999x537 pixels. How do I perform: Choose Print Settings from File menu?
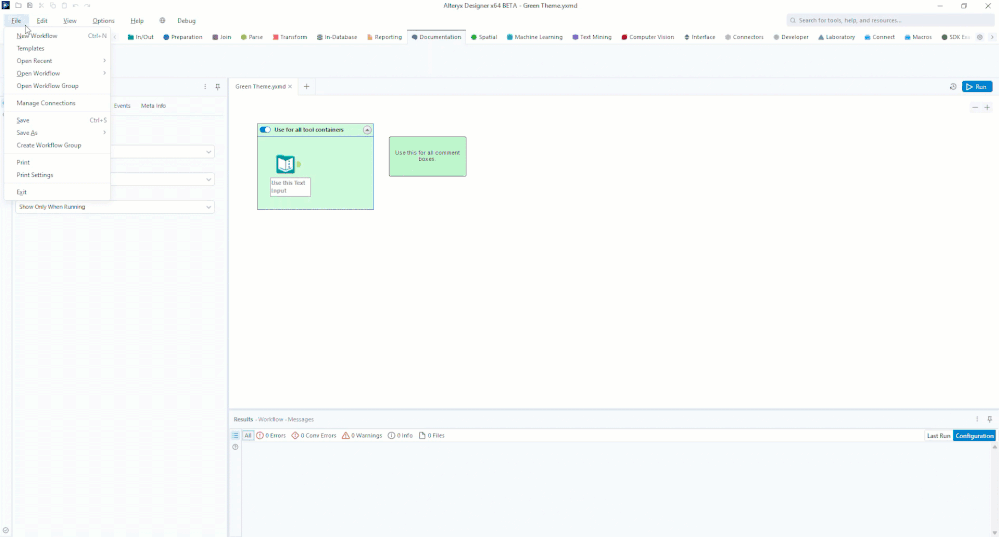(57, 175)
